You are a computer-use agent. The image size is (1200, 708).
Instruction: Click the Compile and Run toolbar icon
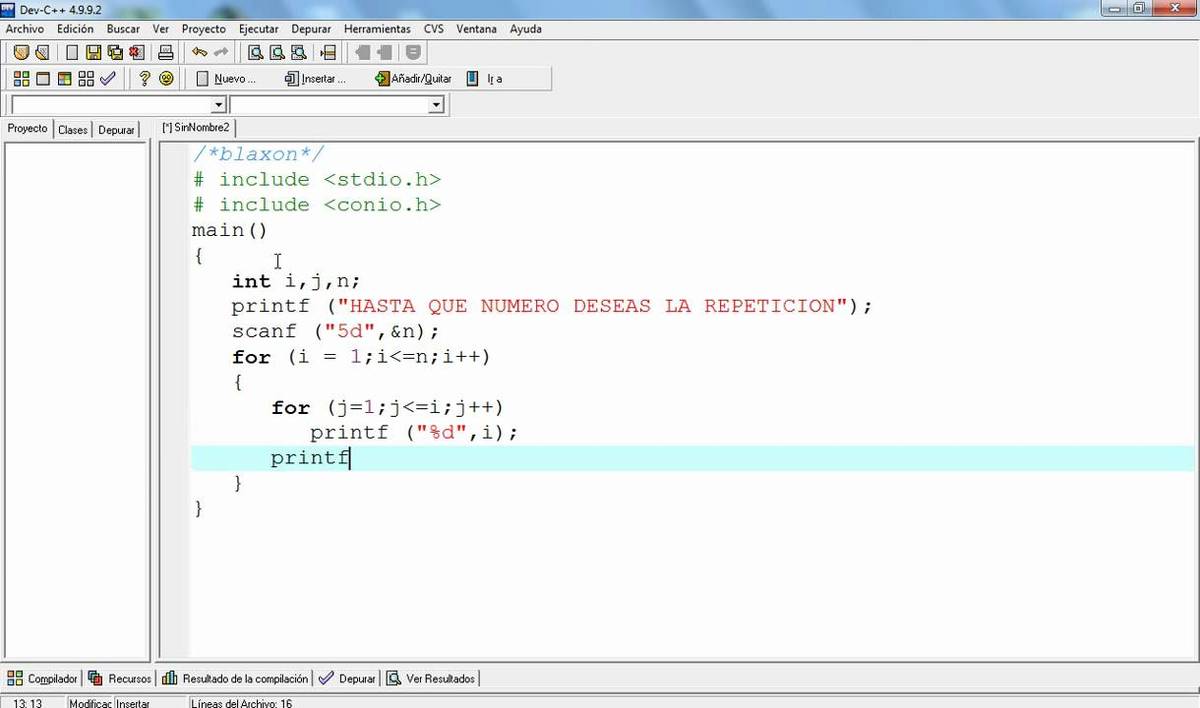64,78
